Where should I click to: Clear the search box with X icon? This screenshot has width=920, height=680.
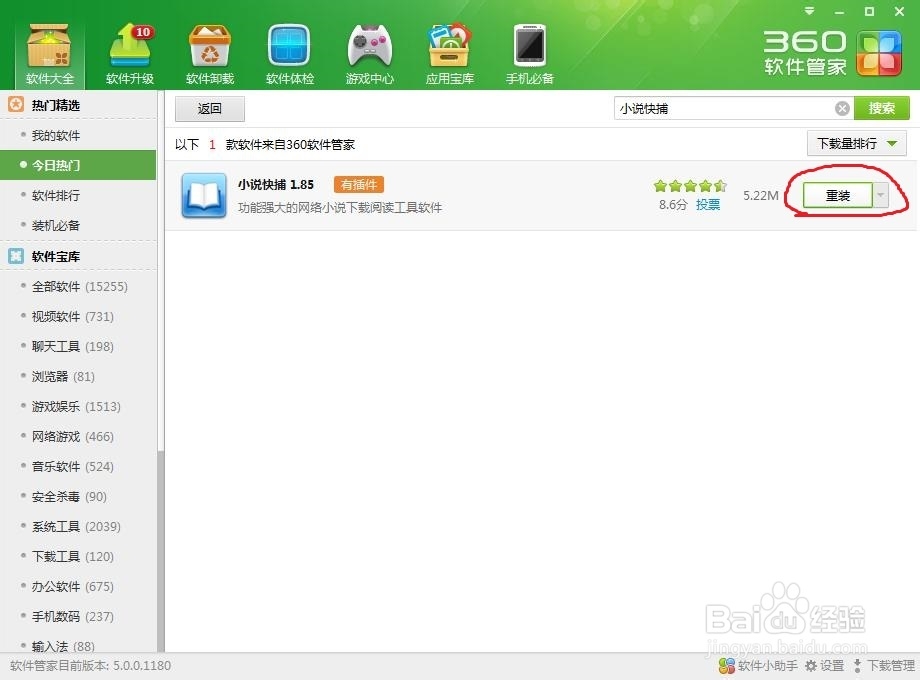[842, 109]
